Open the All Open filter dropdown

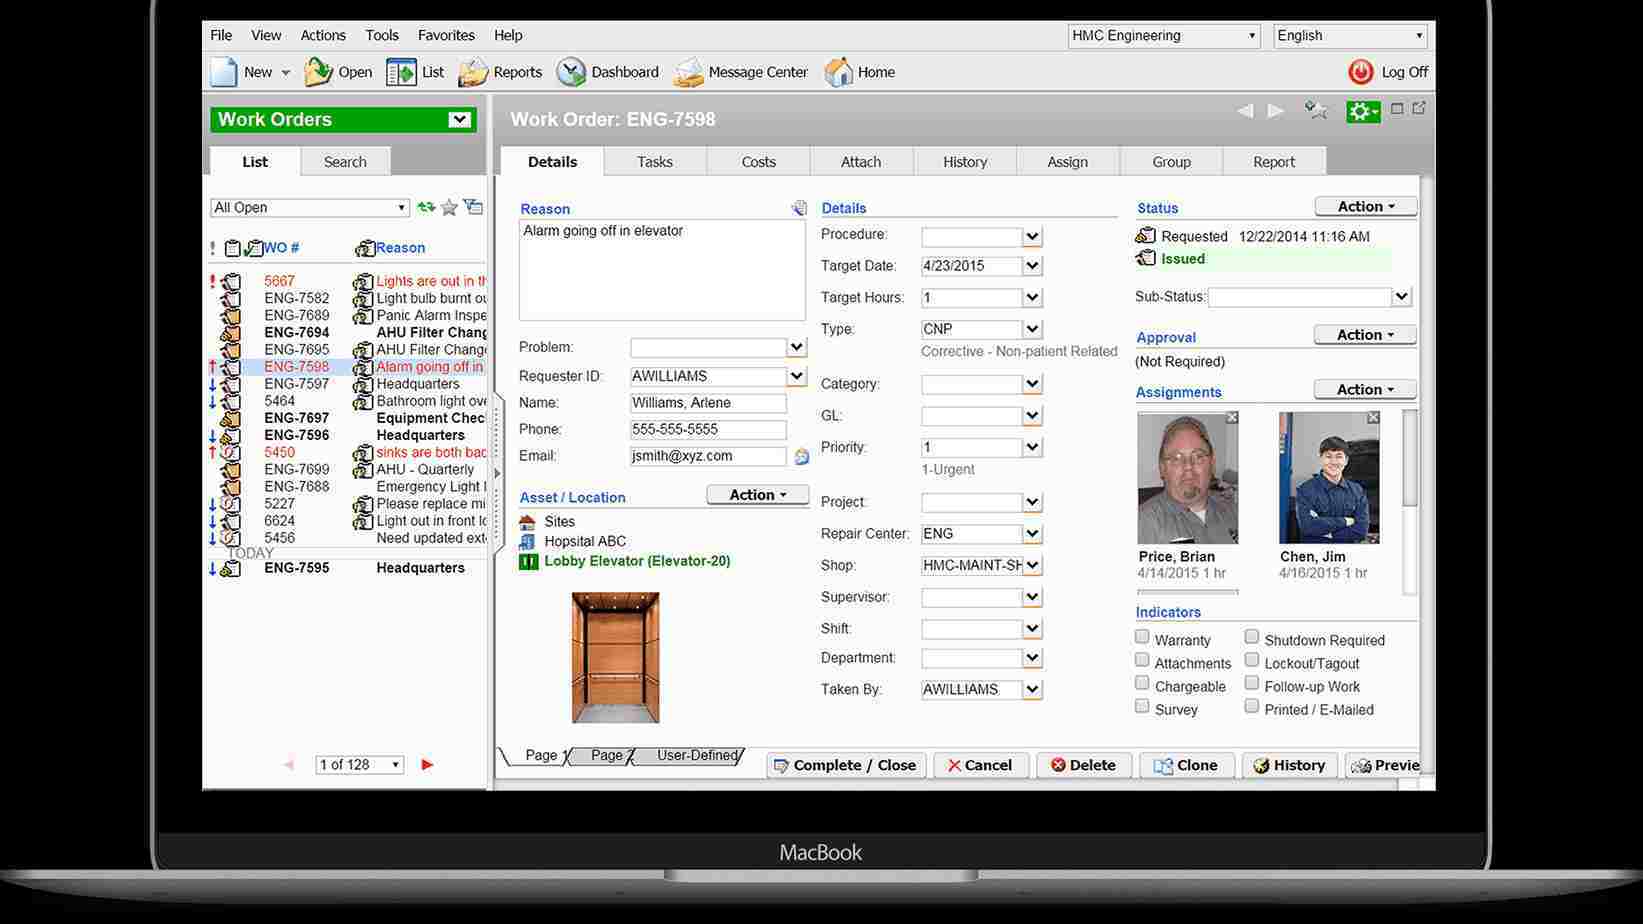(x=399, y=207)
